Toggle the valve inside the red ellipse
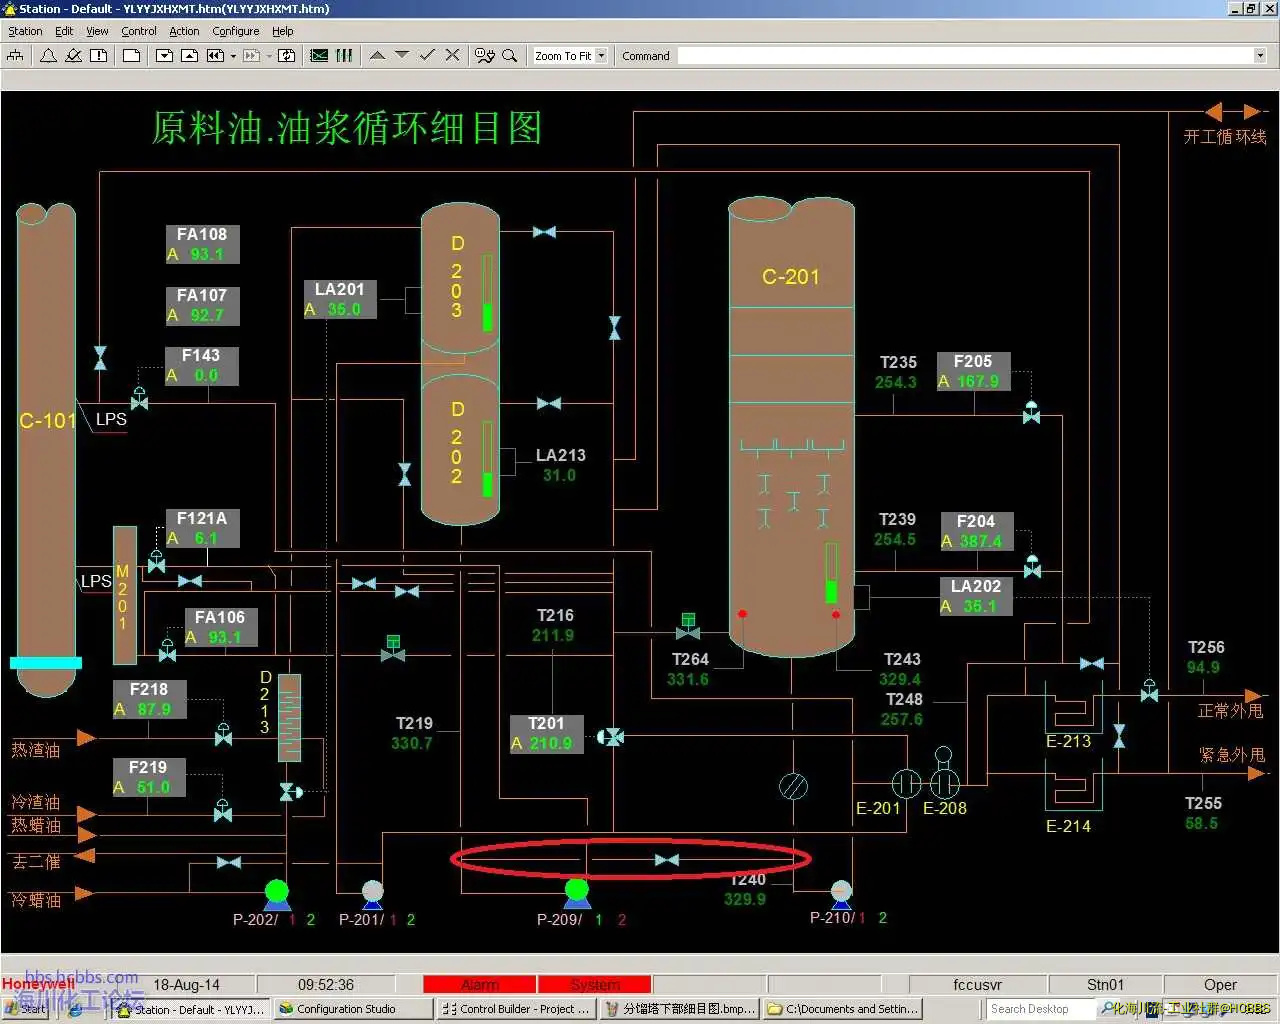Image resolution: width=1280 pixels, height=1024 pixels. point(666,860)
